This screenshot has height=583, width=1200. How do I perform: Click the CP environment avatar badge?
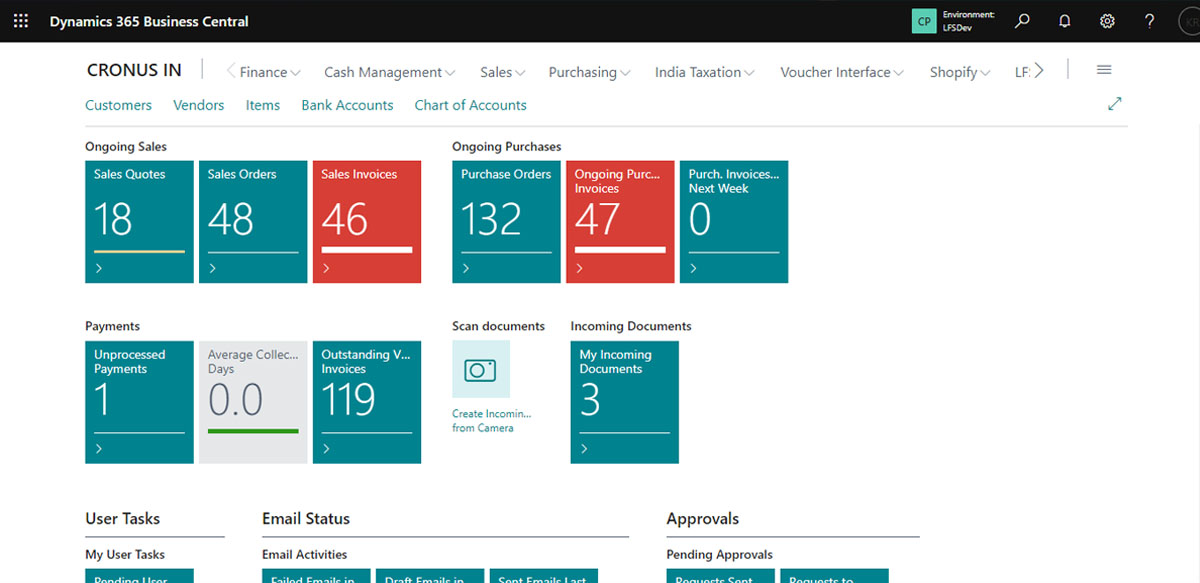click(x=924, y=21)
